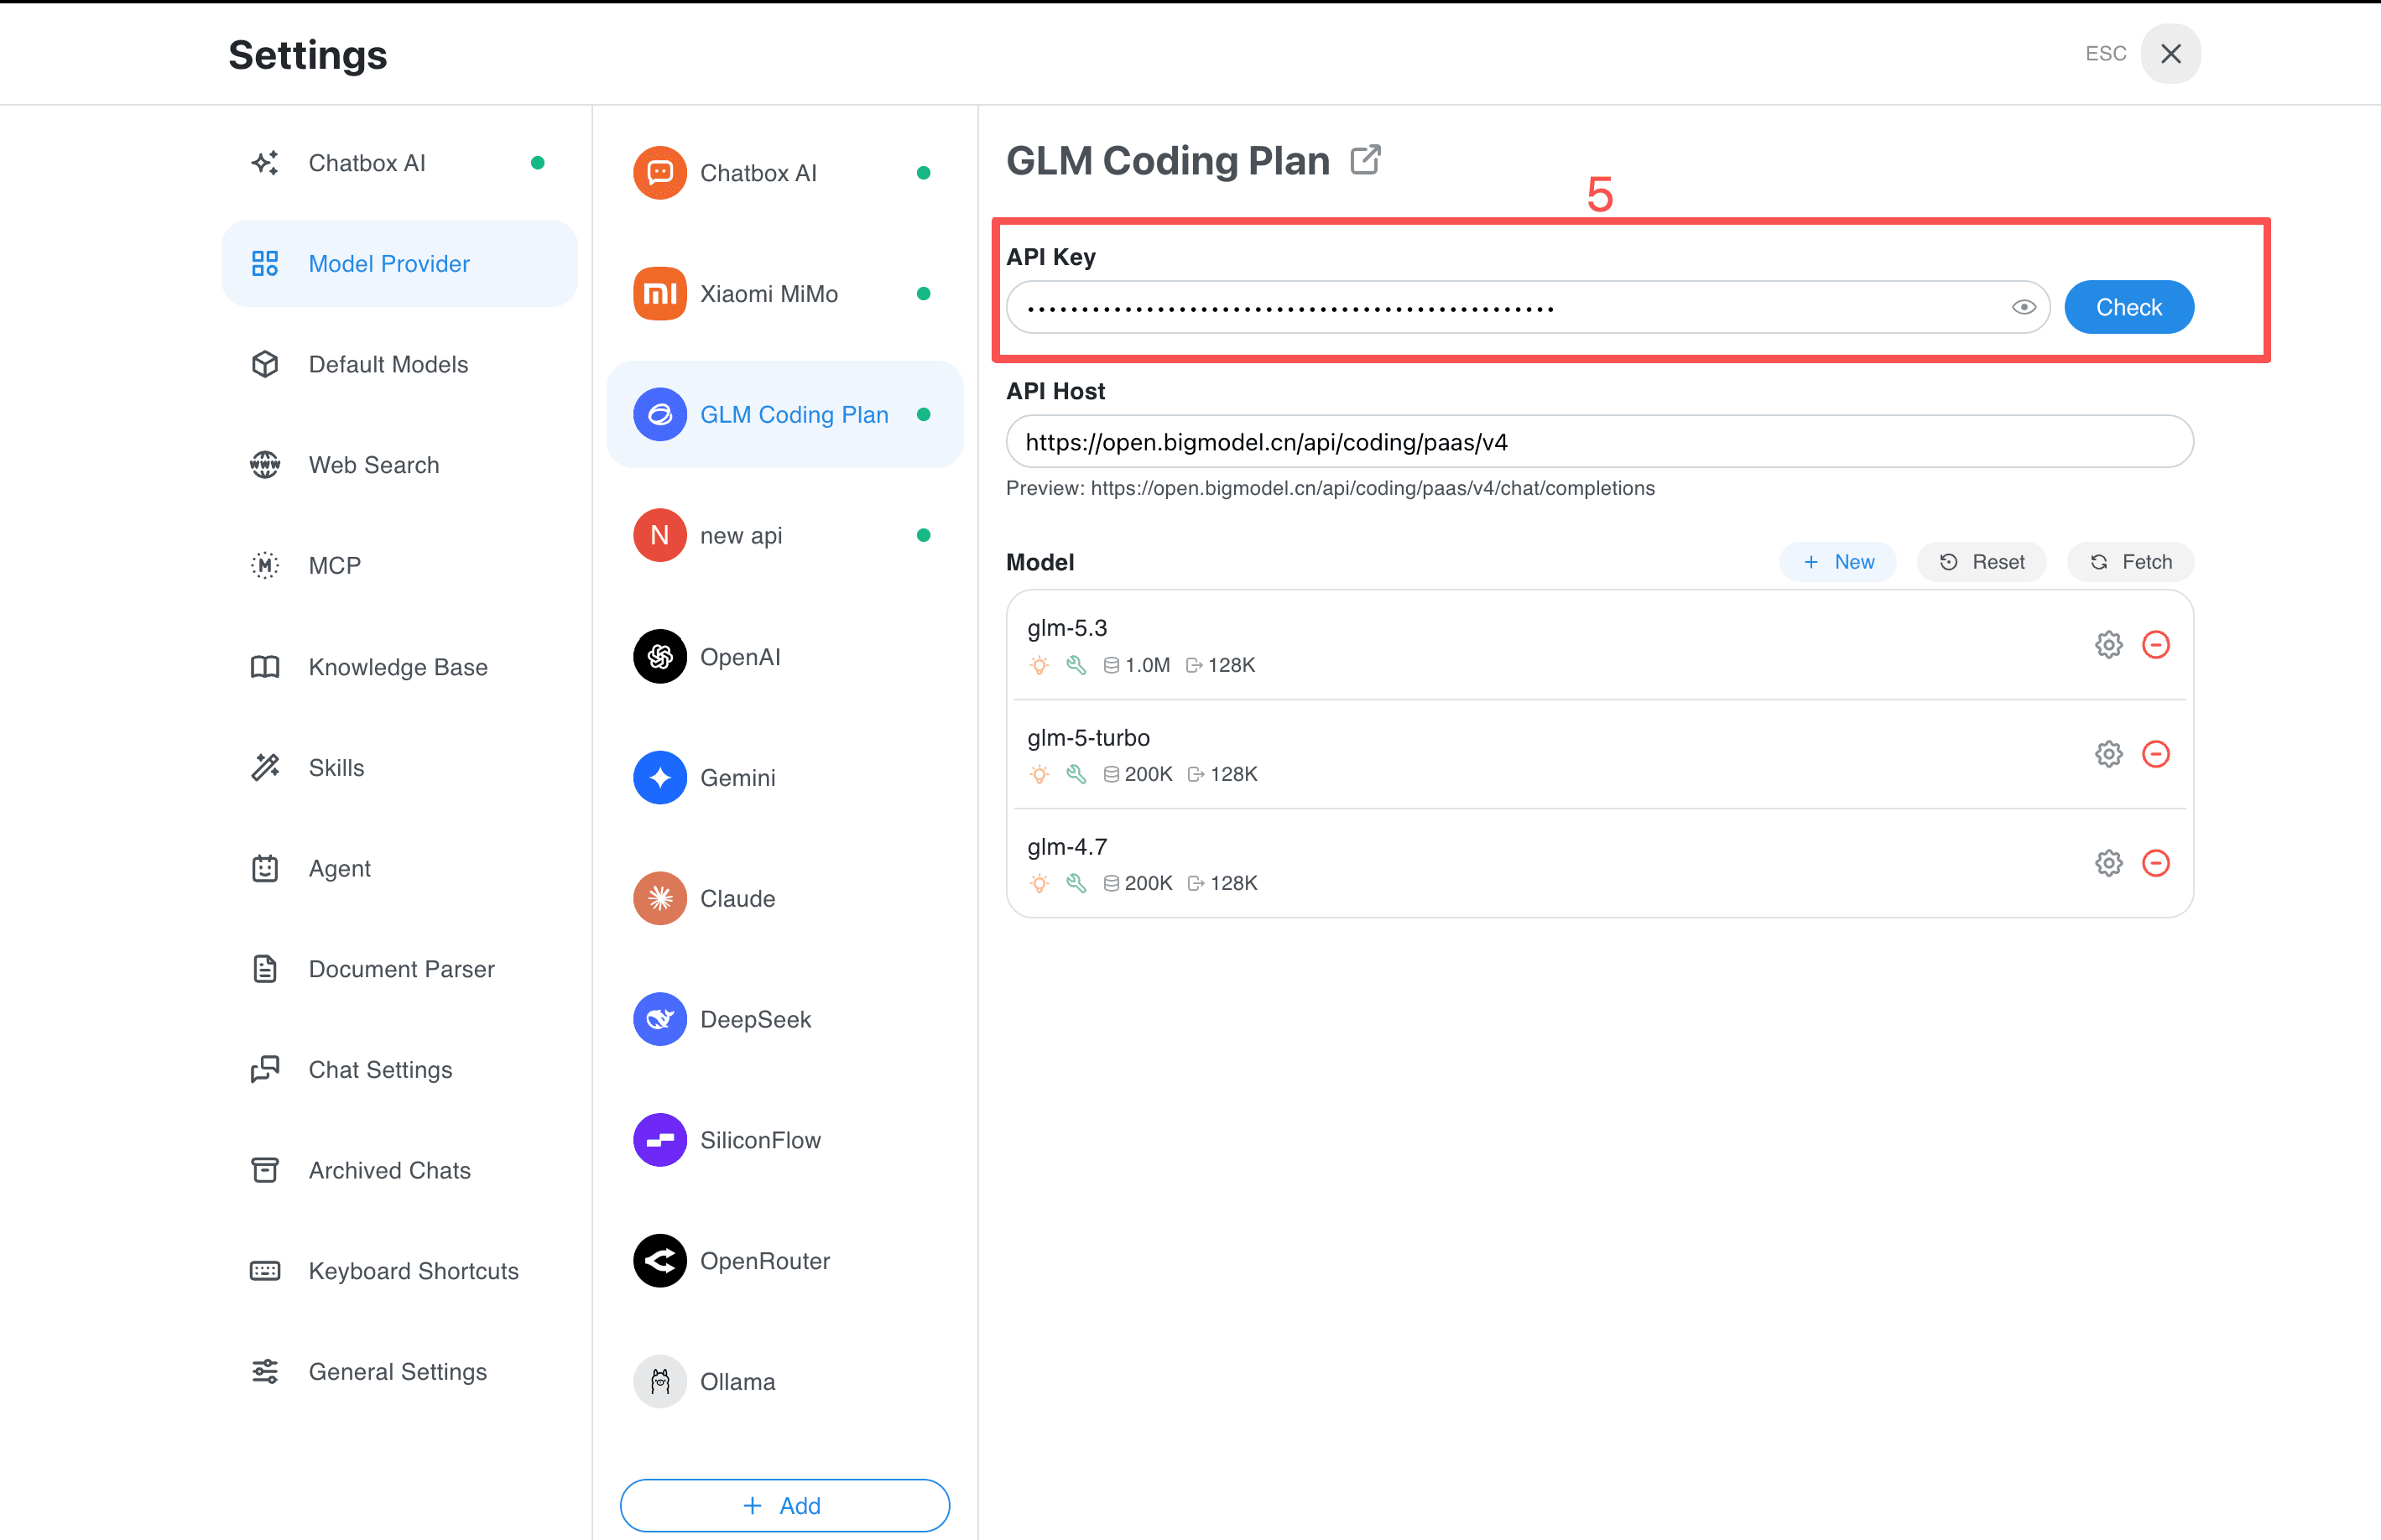This screenshot has width=2381, height=1540.
Task: Open Knowledge Base settings
Action: pyautogui.click(x=399, y=667)
